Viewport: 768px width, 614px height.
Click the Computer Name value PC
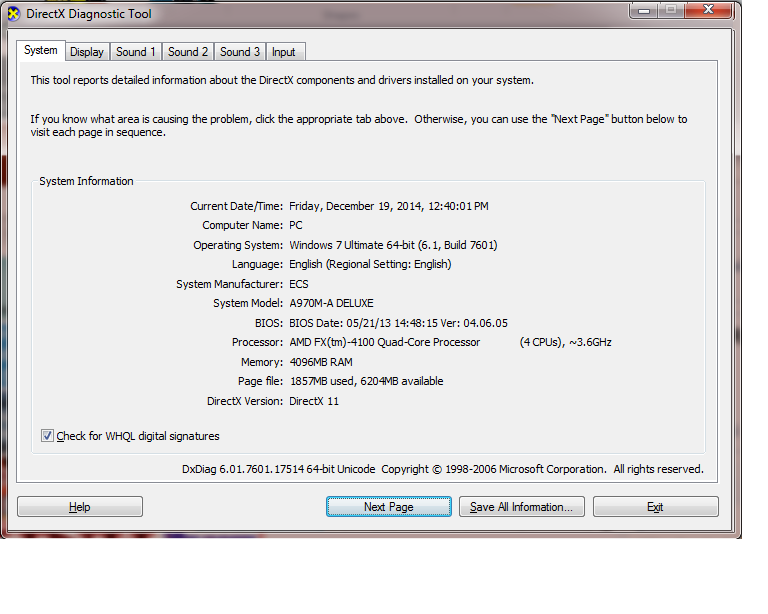296,225
